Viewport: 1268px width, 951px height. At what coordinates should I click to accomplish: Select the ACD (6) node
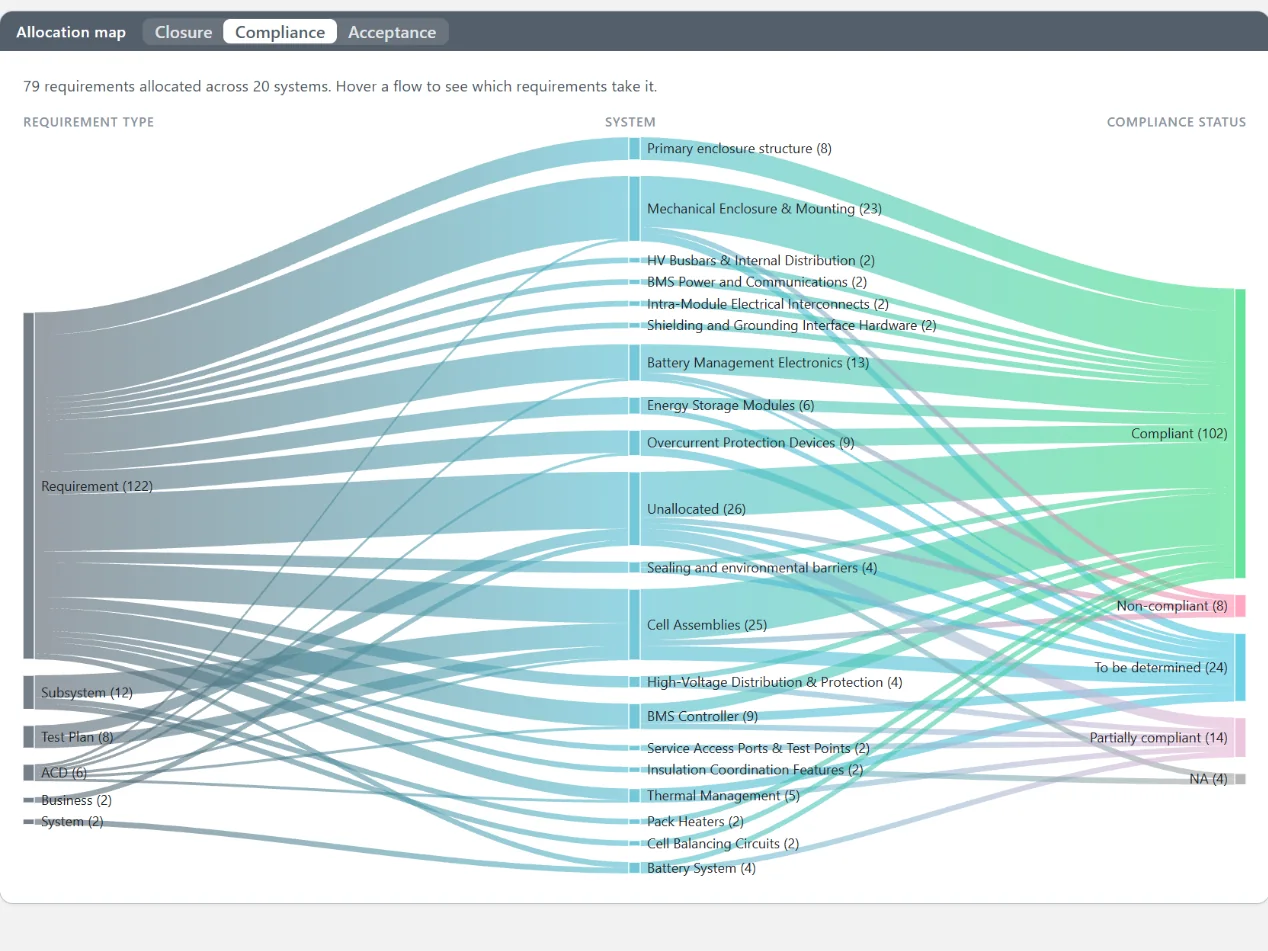click(64, 773)
